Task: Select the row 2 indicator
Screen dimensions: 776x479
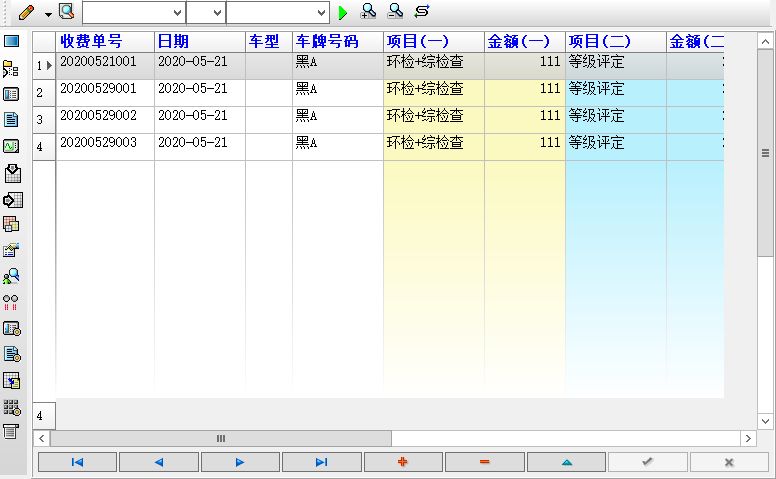Action: (x=44, y=93)
